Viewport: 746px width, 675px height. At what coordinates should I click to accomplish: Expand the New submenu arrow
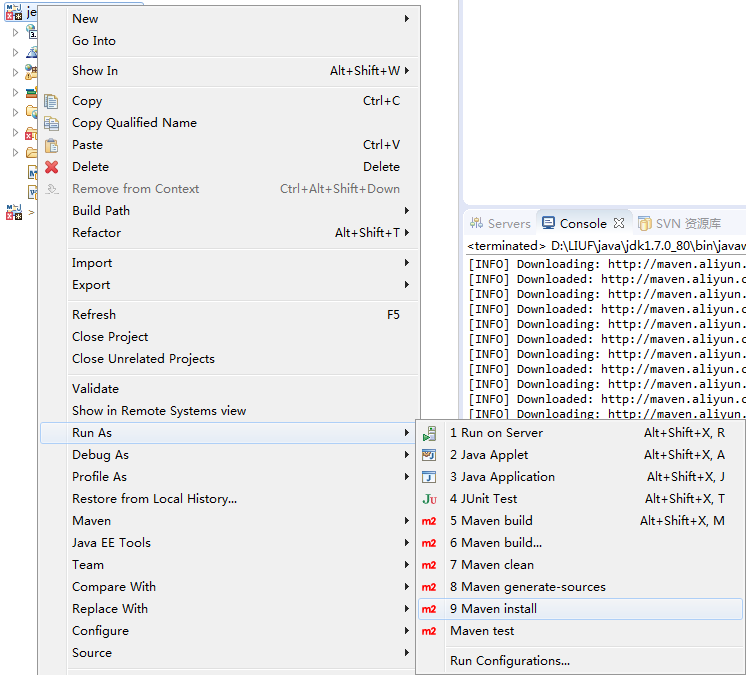pyautogui.click(x=407, y=19)
